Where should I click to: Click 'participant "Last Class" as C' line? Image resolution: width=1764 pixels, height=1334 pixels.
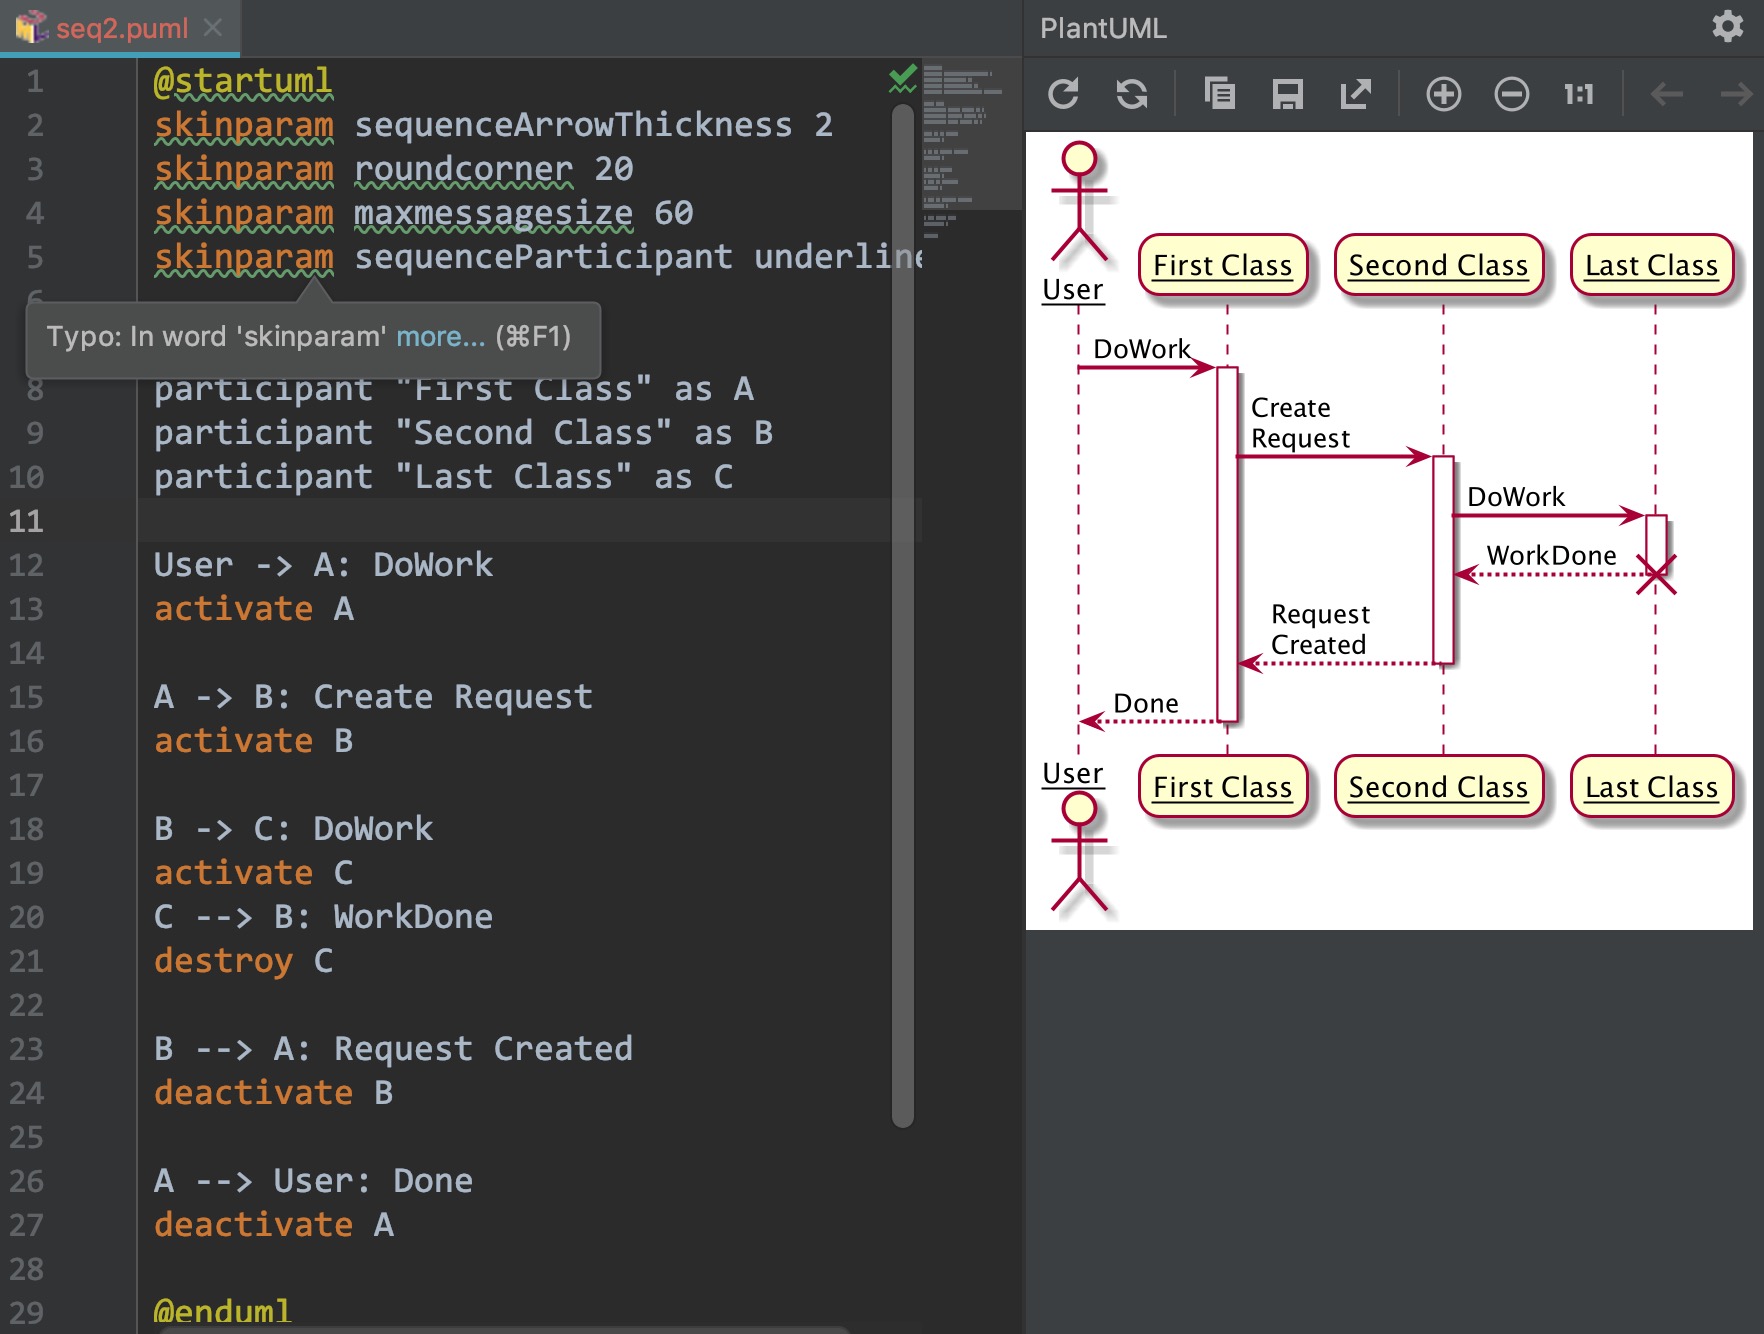443,477
